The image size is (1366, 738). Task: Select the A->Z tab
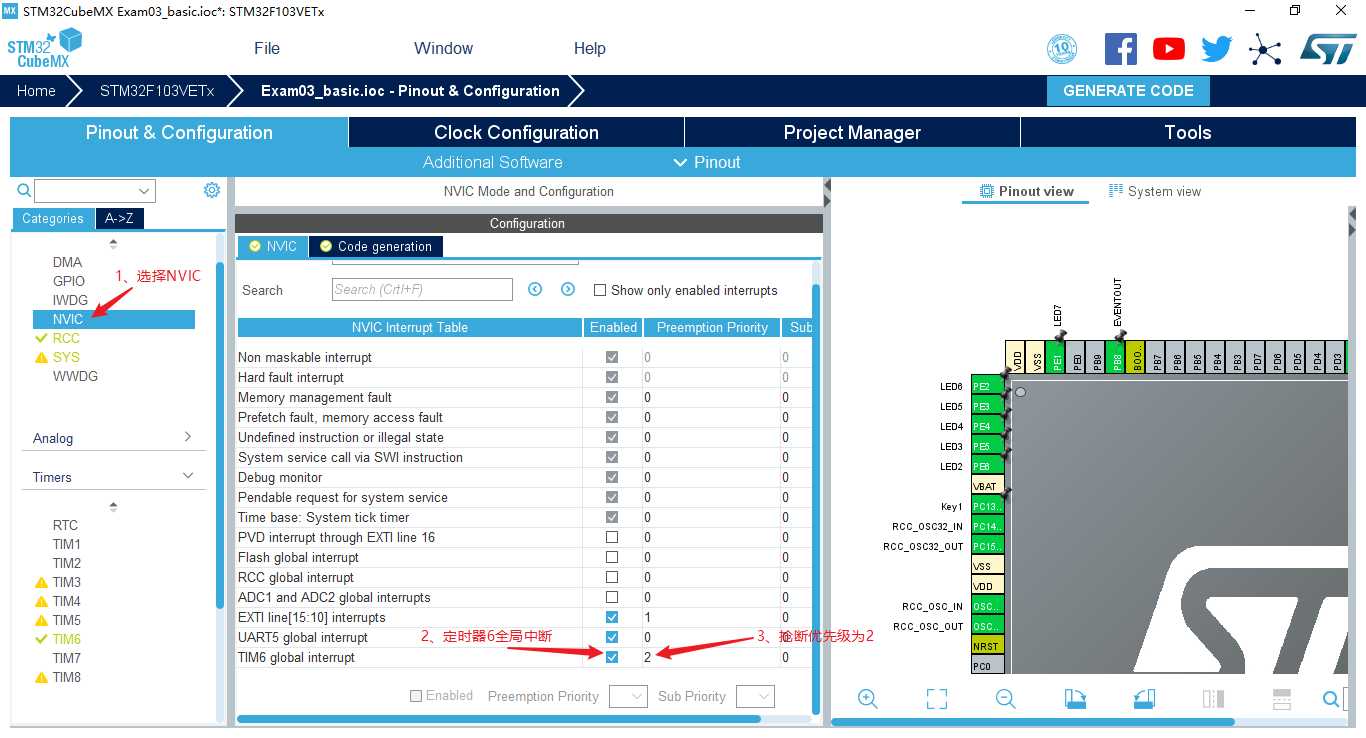(x=118, y=218)
